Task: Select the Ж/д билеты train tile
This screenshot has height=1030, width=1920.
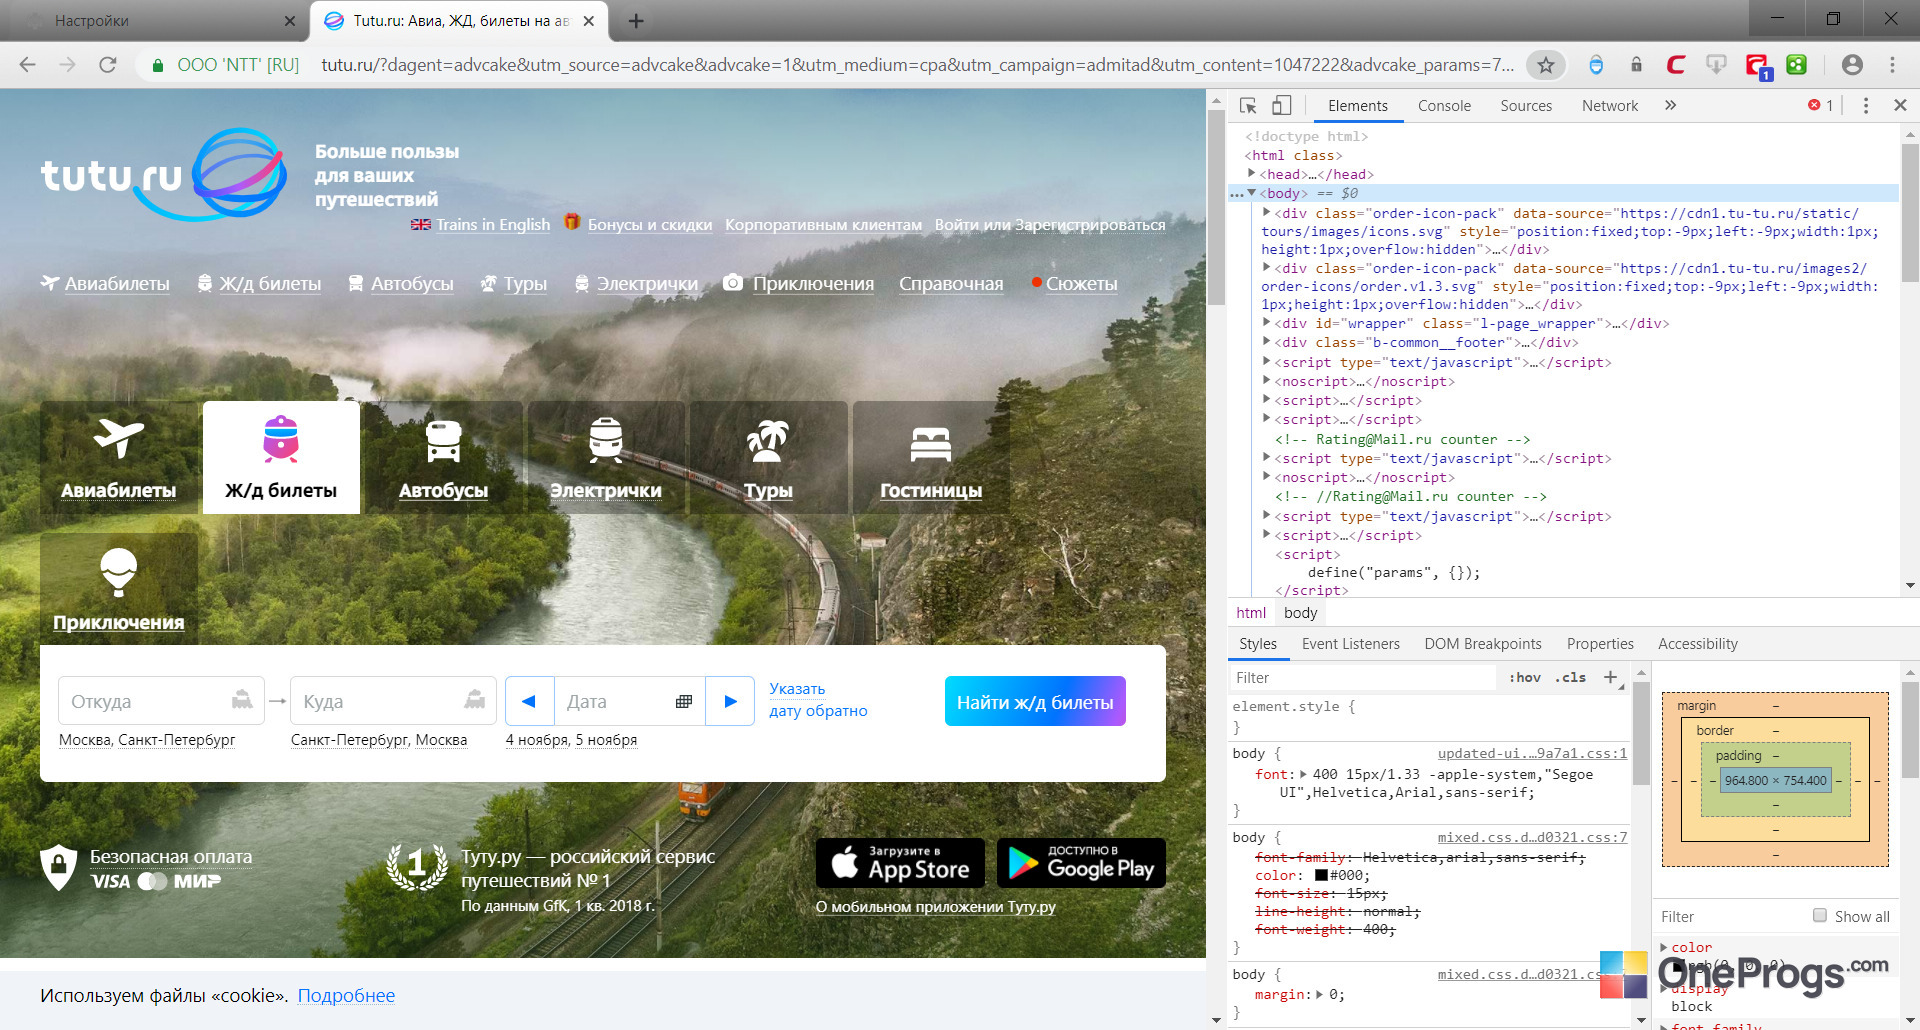Action: (281, 458)
